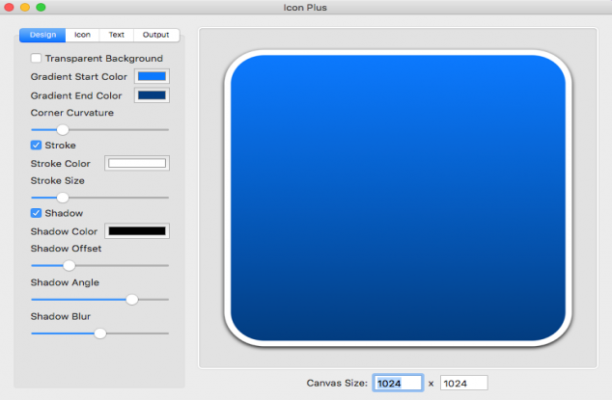Click the Transparent Background label
Screen dimensions: 612x400
[x=104, y=59]
